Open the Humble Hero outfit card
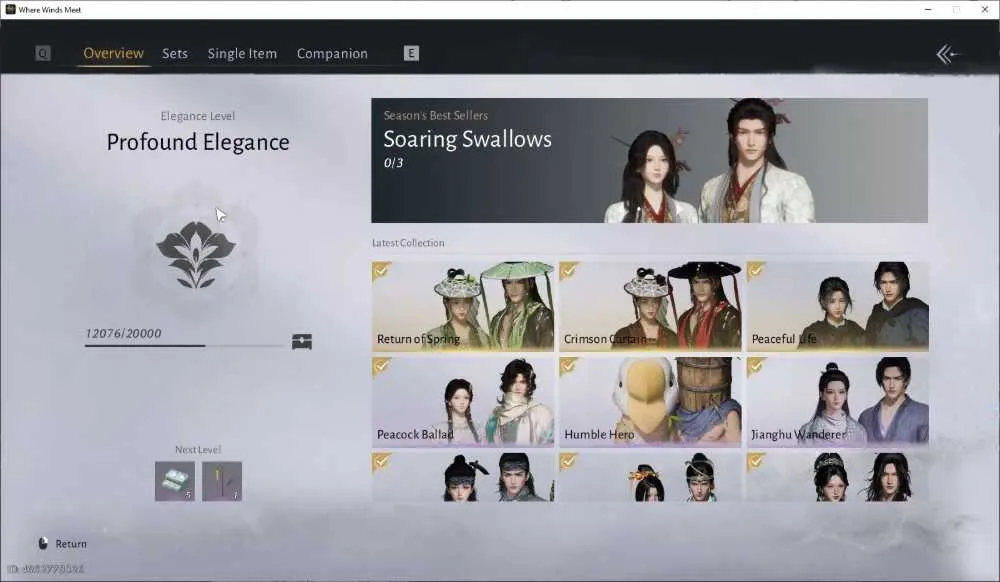Screen dimensions: 1000x582 (651, 402)
